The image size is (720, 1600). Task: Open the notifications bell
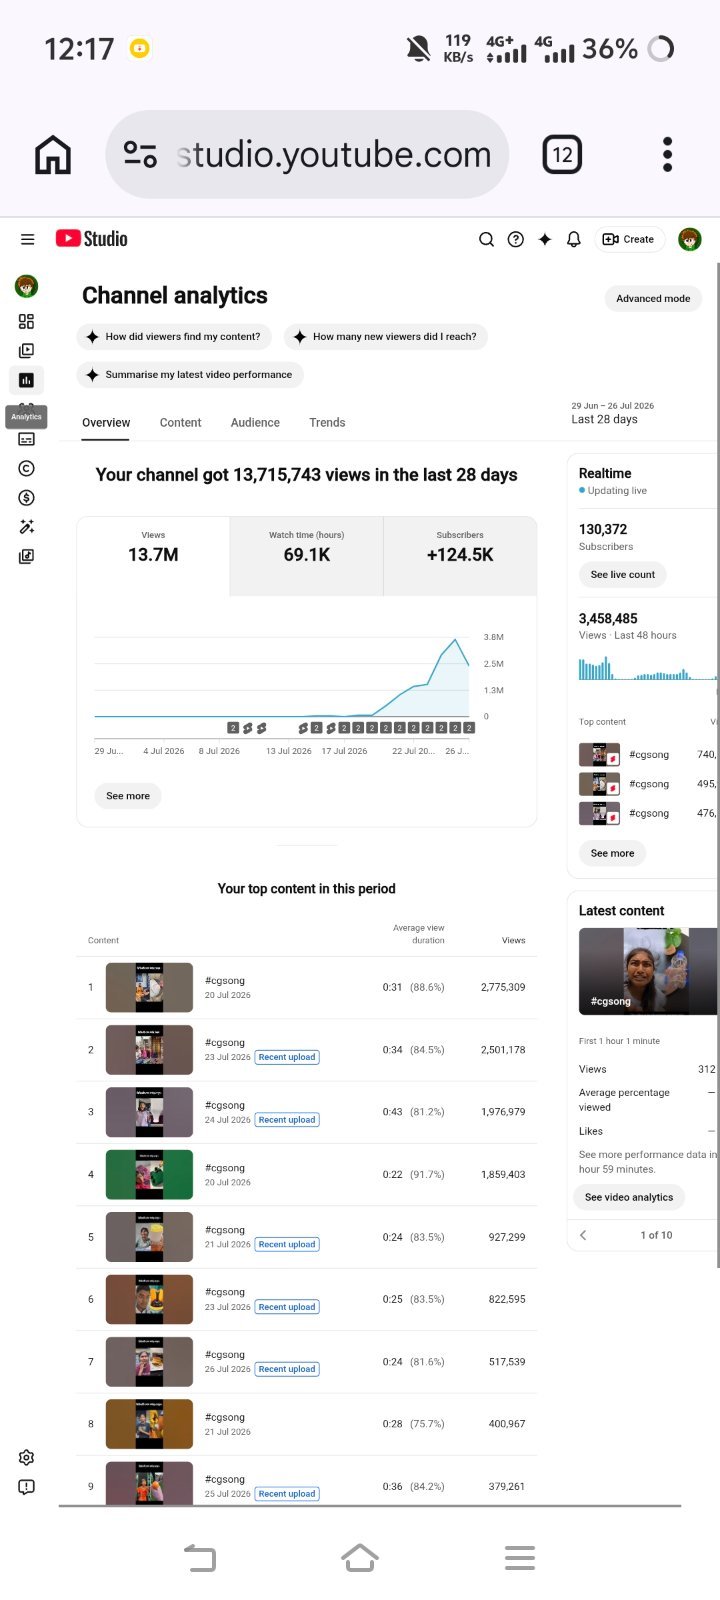tap(574, 239)
